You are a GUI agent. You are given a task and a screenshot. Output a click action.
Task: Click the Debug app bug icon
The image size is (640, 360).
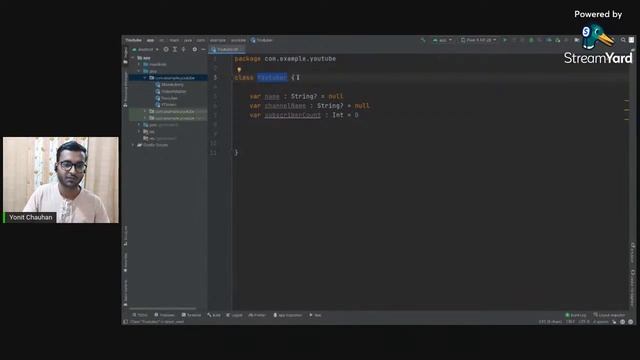point(531,40)
